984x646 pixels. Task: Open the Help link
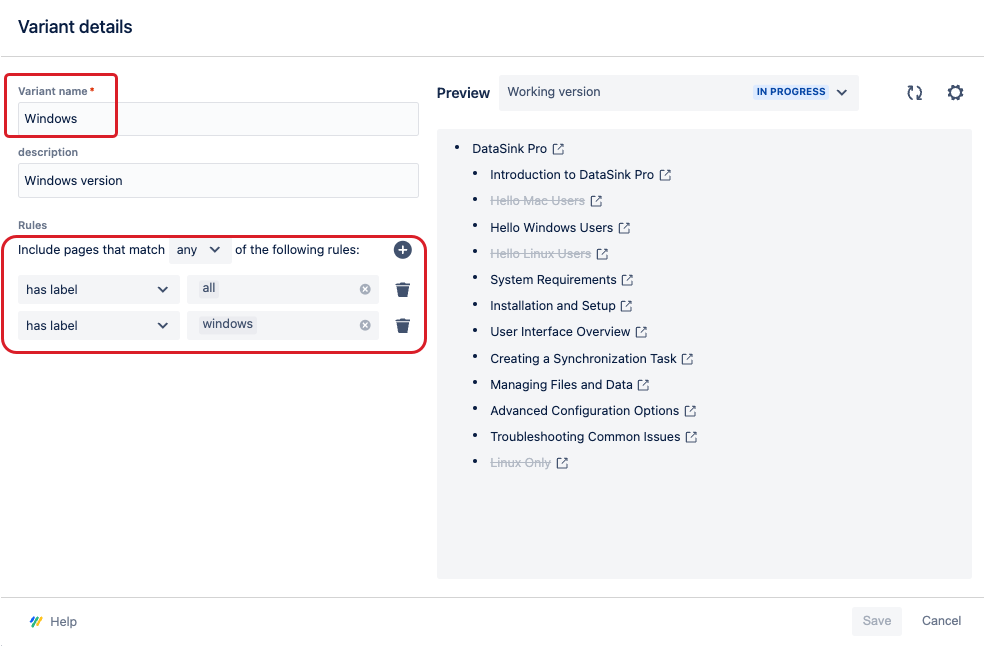point(63,622)
